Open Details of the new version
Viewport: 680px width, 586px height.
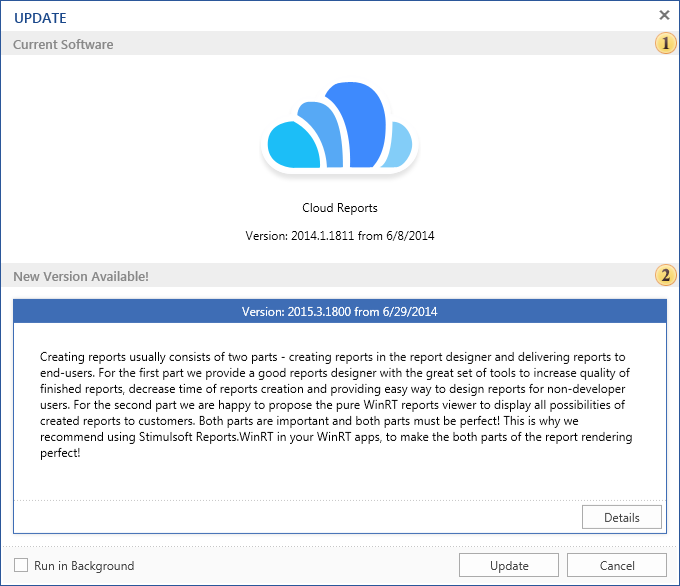click(x=621, y=517)
